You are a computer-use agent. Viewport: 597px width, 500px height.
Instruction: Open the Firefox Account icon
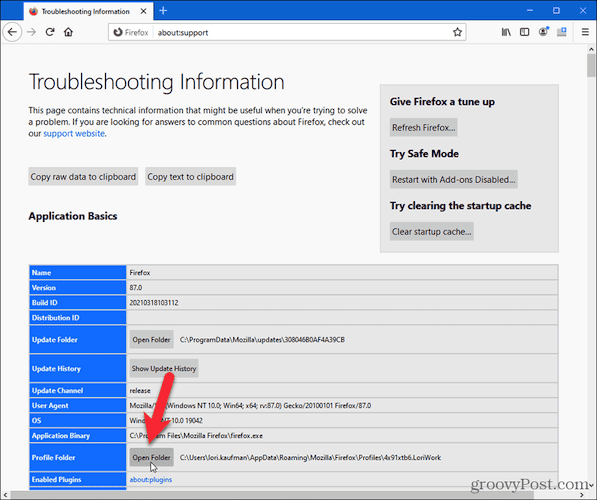coord(543,32)
